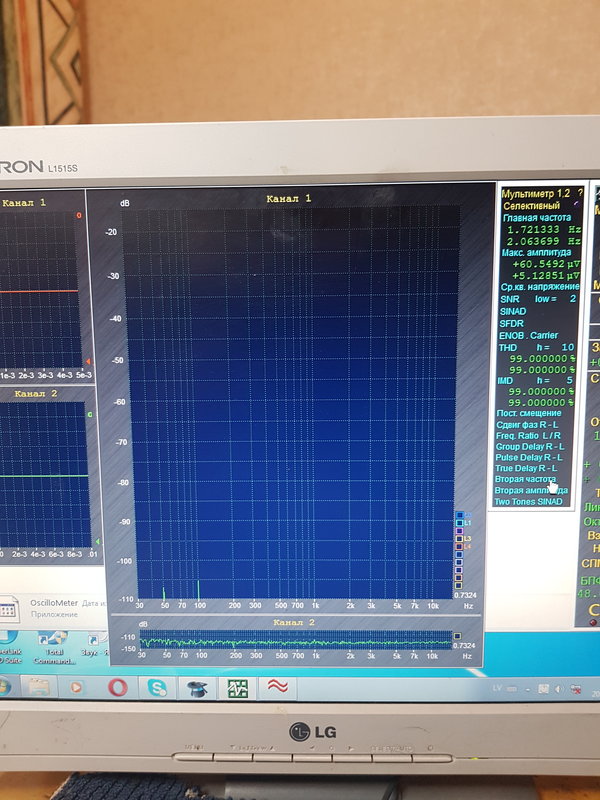Toggle the L1 trace checkbox beside spectrum

(x=460, y=523)
